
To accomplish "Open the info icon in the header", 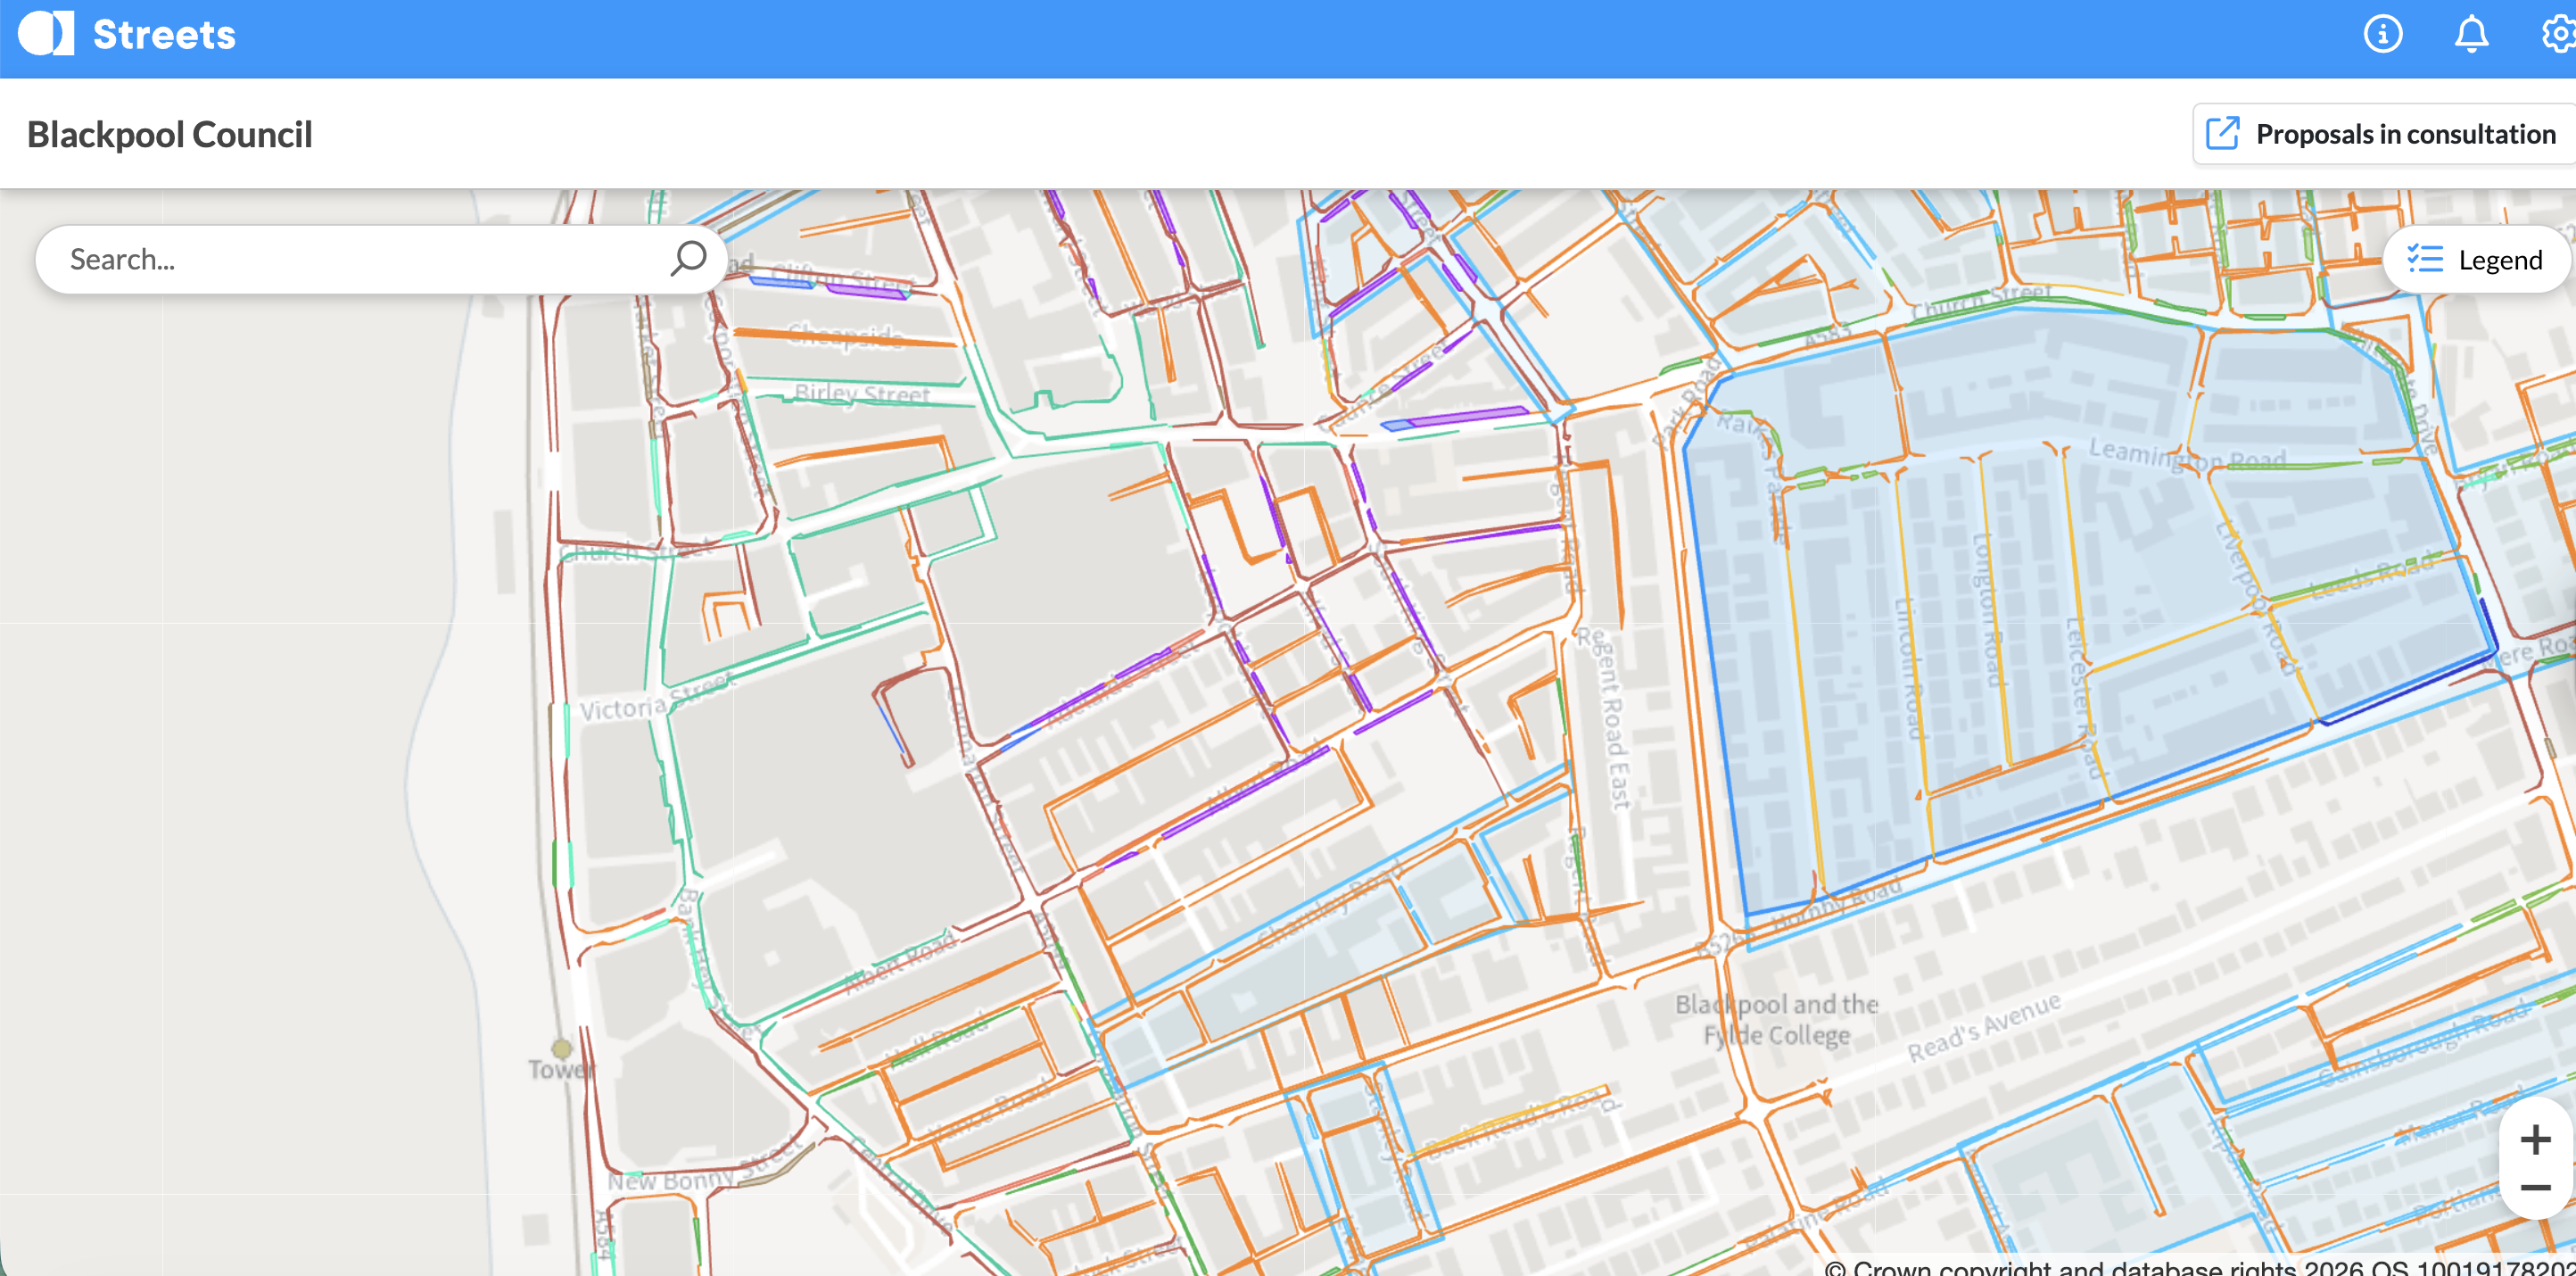I will point(2383,35).
